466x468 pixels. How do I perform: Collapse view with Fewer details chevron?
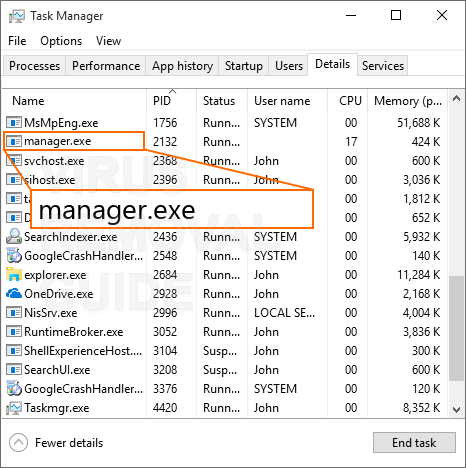[x=18, y=443]
